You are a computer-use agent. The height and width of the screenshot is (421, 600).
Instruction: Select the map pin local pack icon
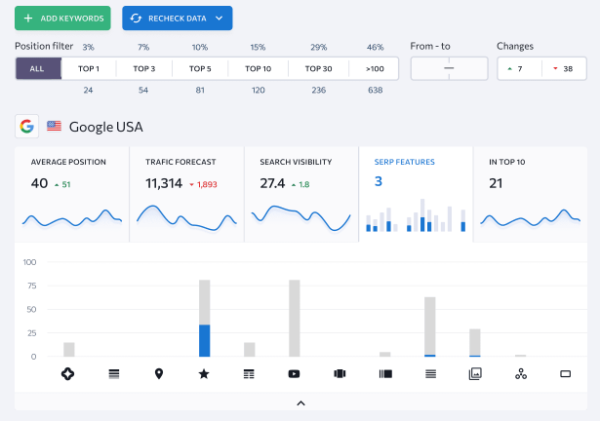click(158, 374)
